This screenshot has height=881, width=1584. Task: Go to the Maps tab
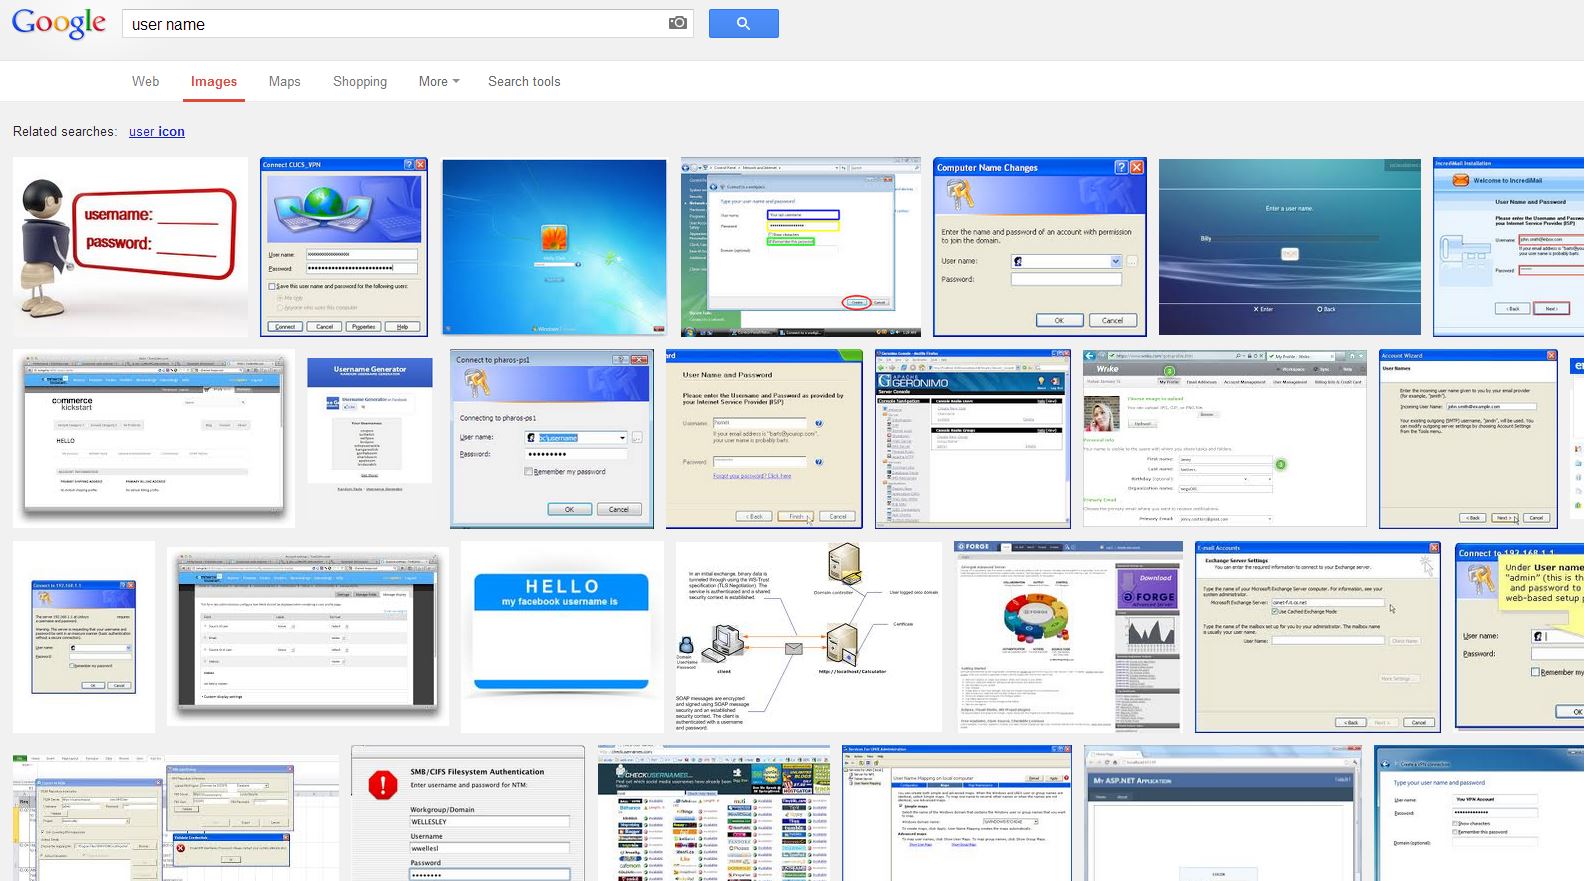[x=285, y=82]
